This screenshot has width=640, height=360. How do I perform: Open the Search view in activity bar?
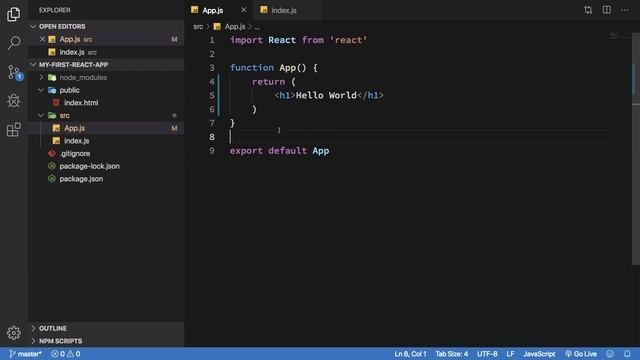click(x=13, y=42)
